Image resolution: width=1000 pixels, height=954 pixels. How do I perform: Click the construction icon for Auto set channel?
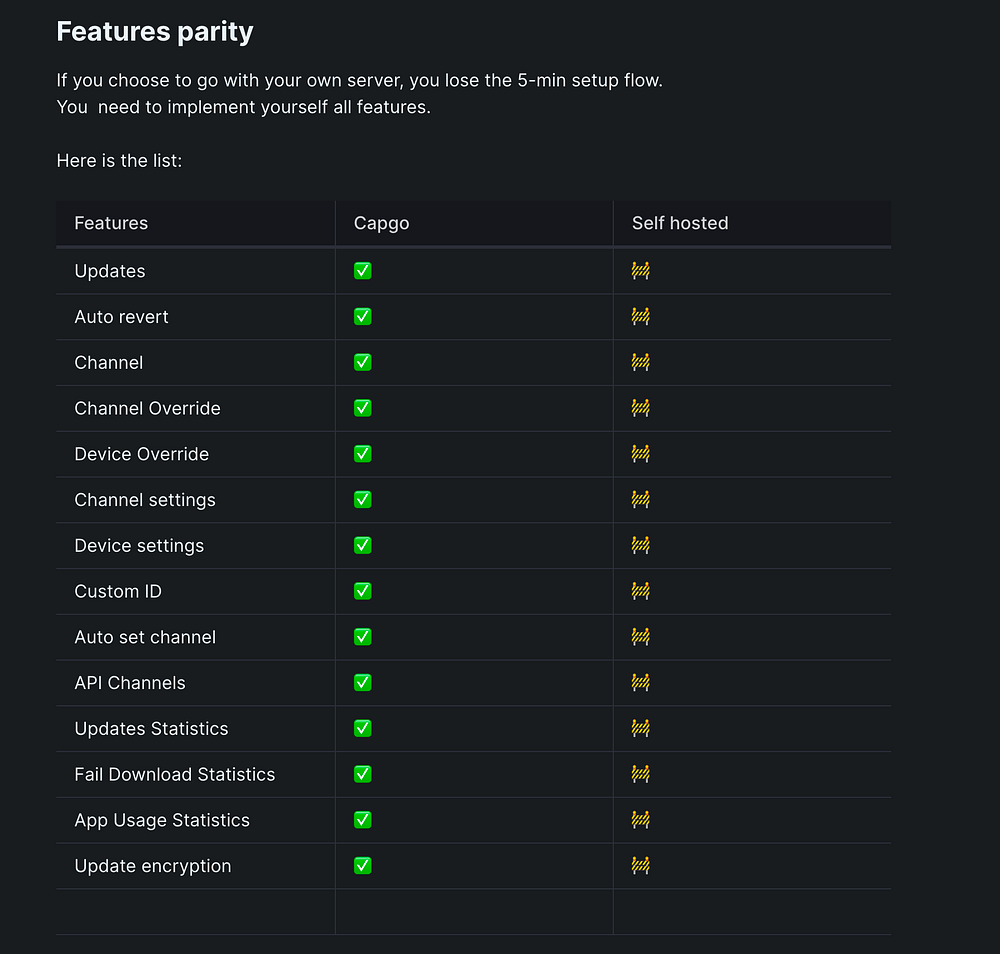coord(641,637)
